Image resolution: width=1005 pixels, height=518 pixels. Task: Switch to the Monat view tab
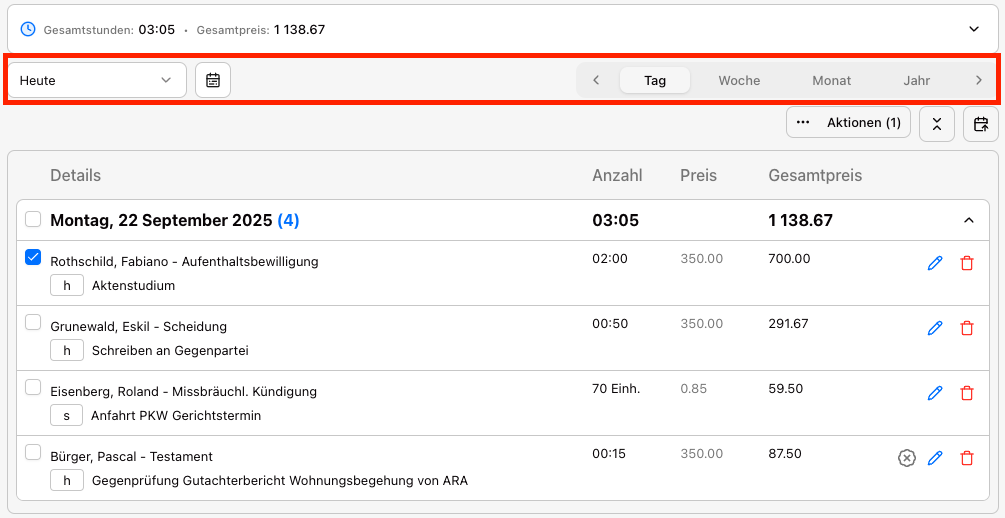pyautogui.click(x=831, y=80)
